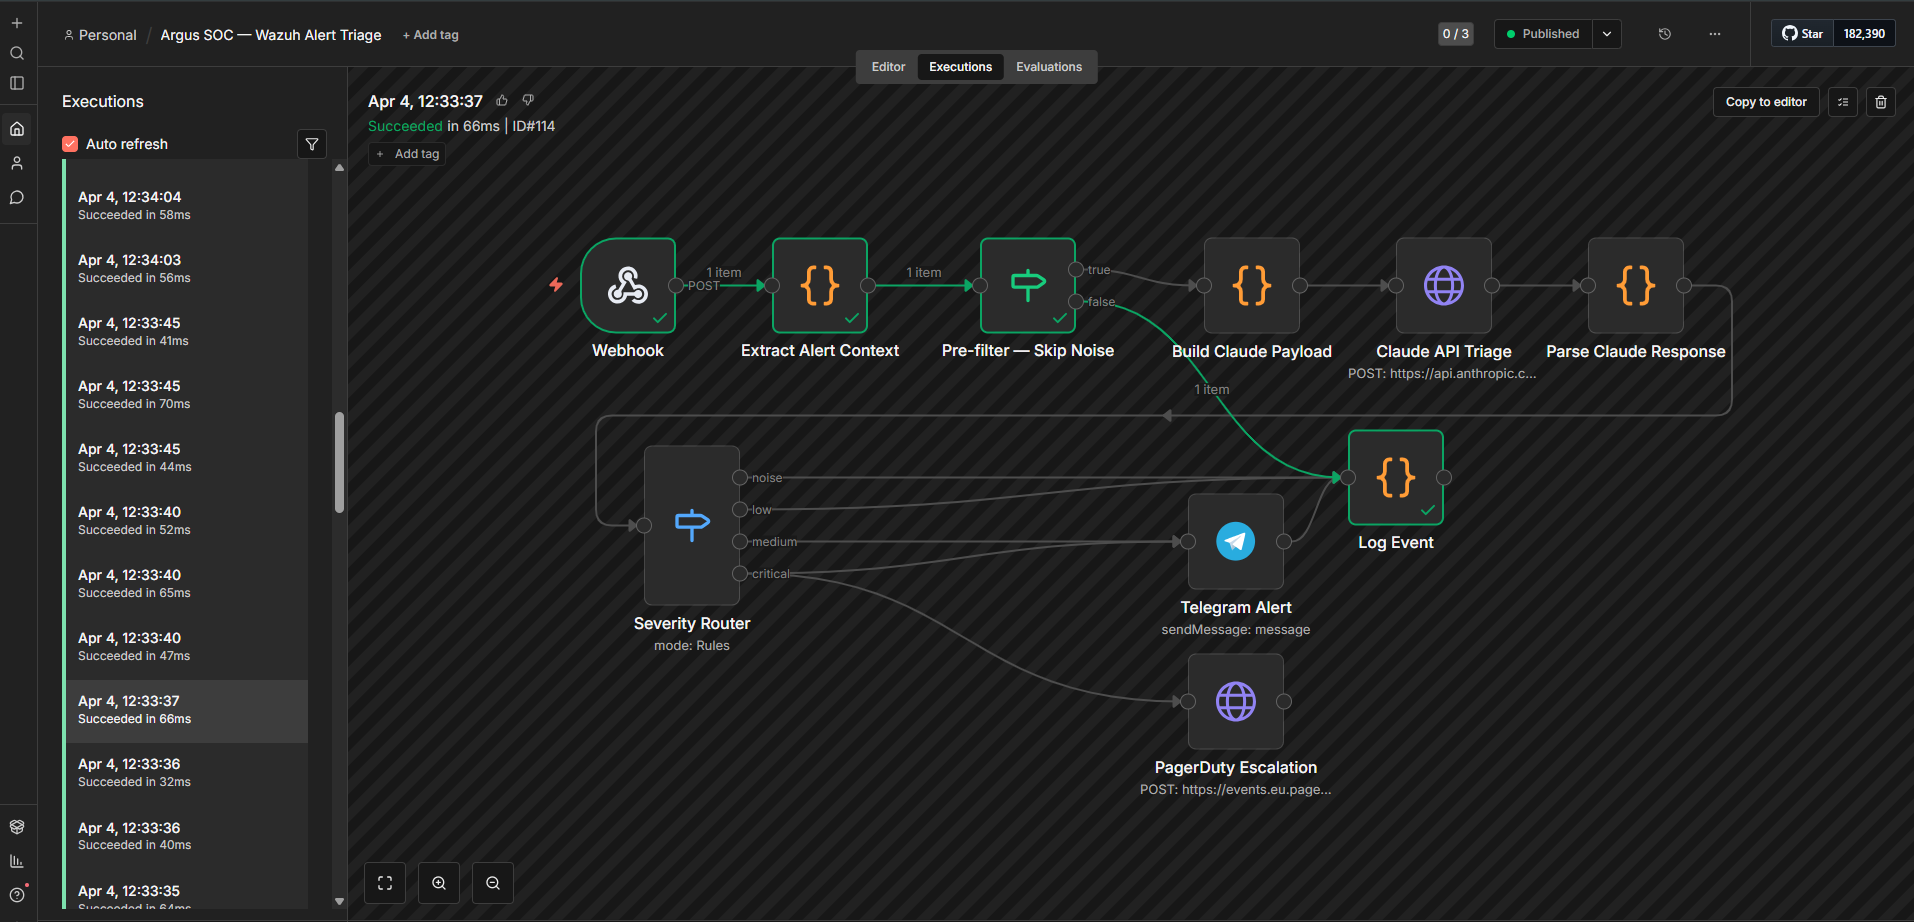The height and width of the screenshot is (922, 1914).
Task: Open the execution that succeeded in 44ms
Action: 187,458
